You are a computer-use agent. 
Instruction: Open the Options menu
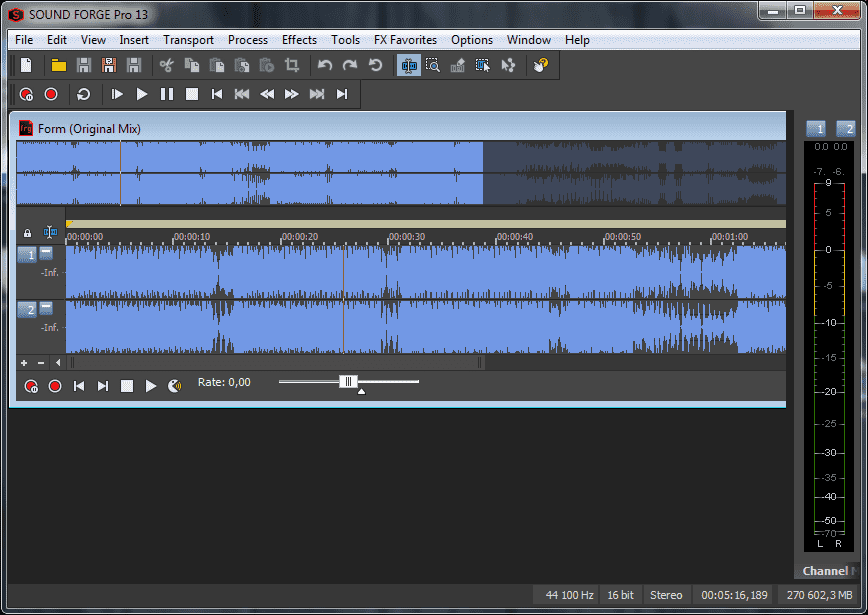point(472,40)
